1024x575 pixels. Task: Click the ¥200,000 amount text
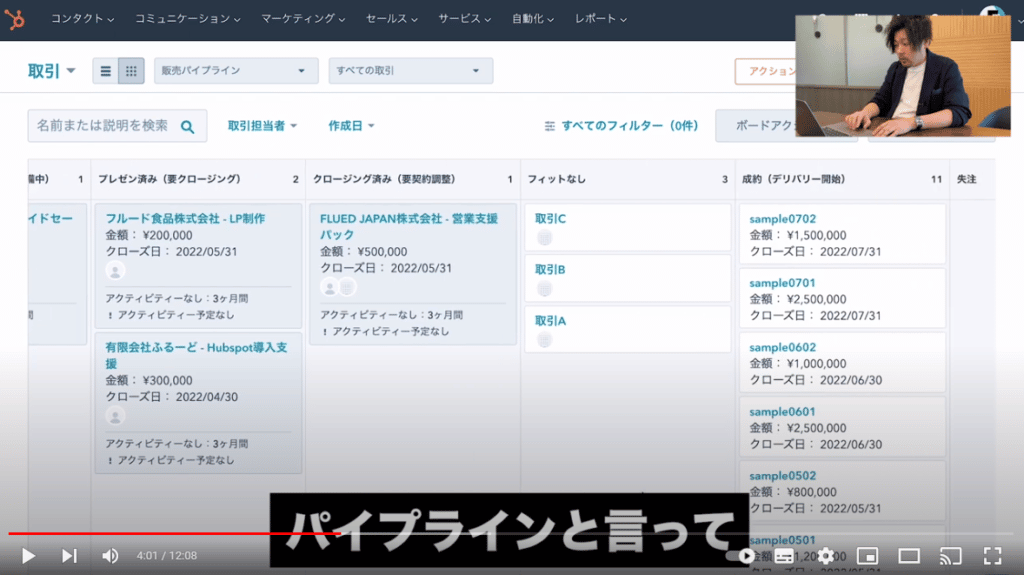[167, 235]
